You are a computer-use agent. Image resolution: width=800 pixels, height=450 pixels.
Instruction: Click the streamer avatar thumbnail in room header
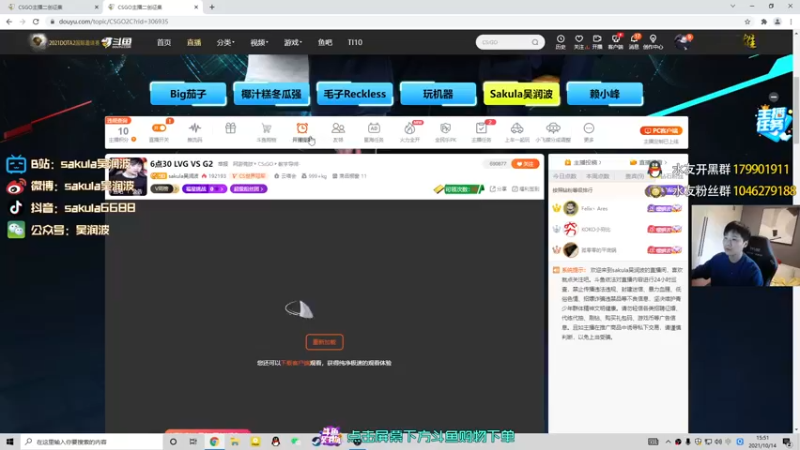pyautogui.click(x=128, y=177)
